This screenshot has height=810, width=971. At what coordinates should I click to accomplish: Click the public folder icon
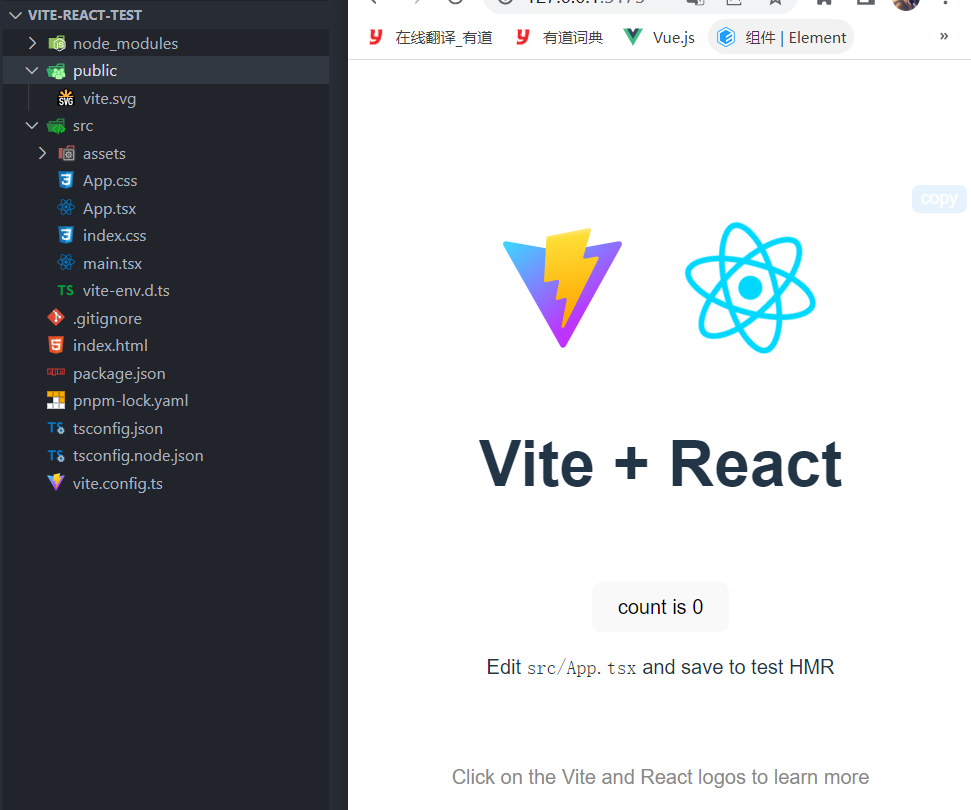tap(56, 71)
